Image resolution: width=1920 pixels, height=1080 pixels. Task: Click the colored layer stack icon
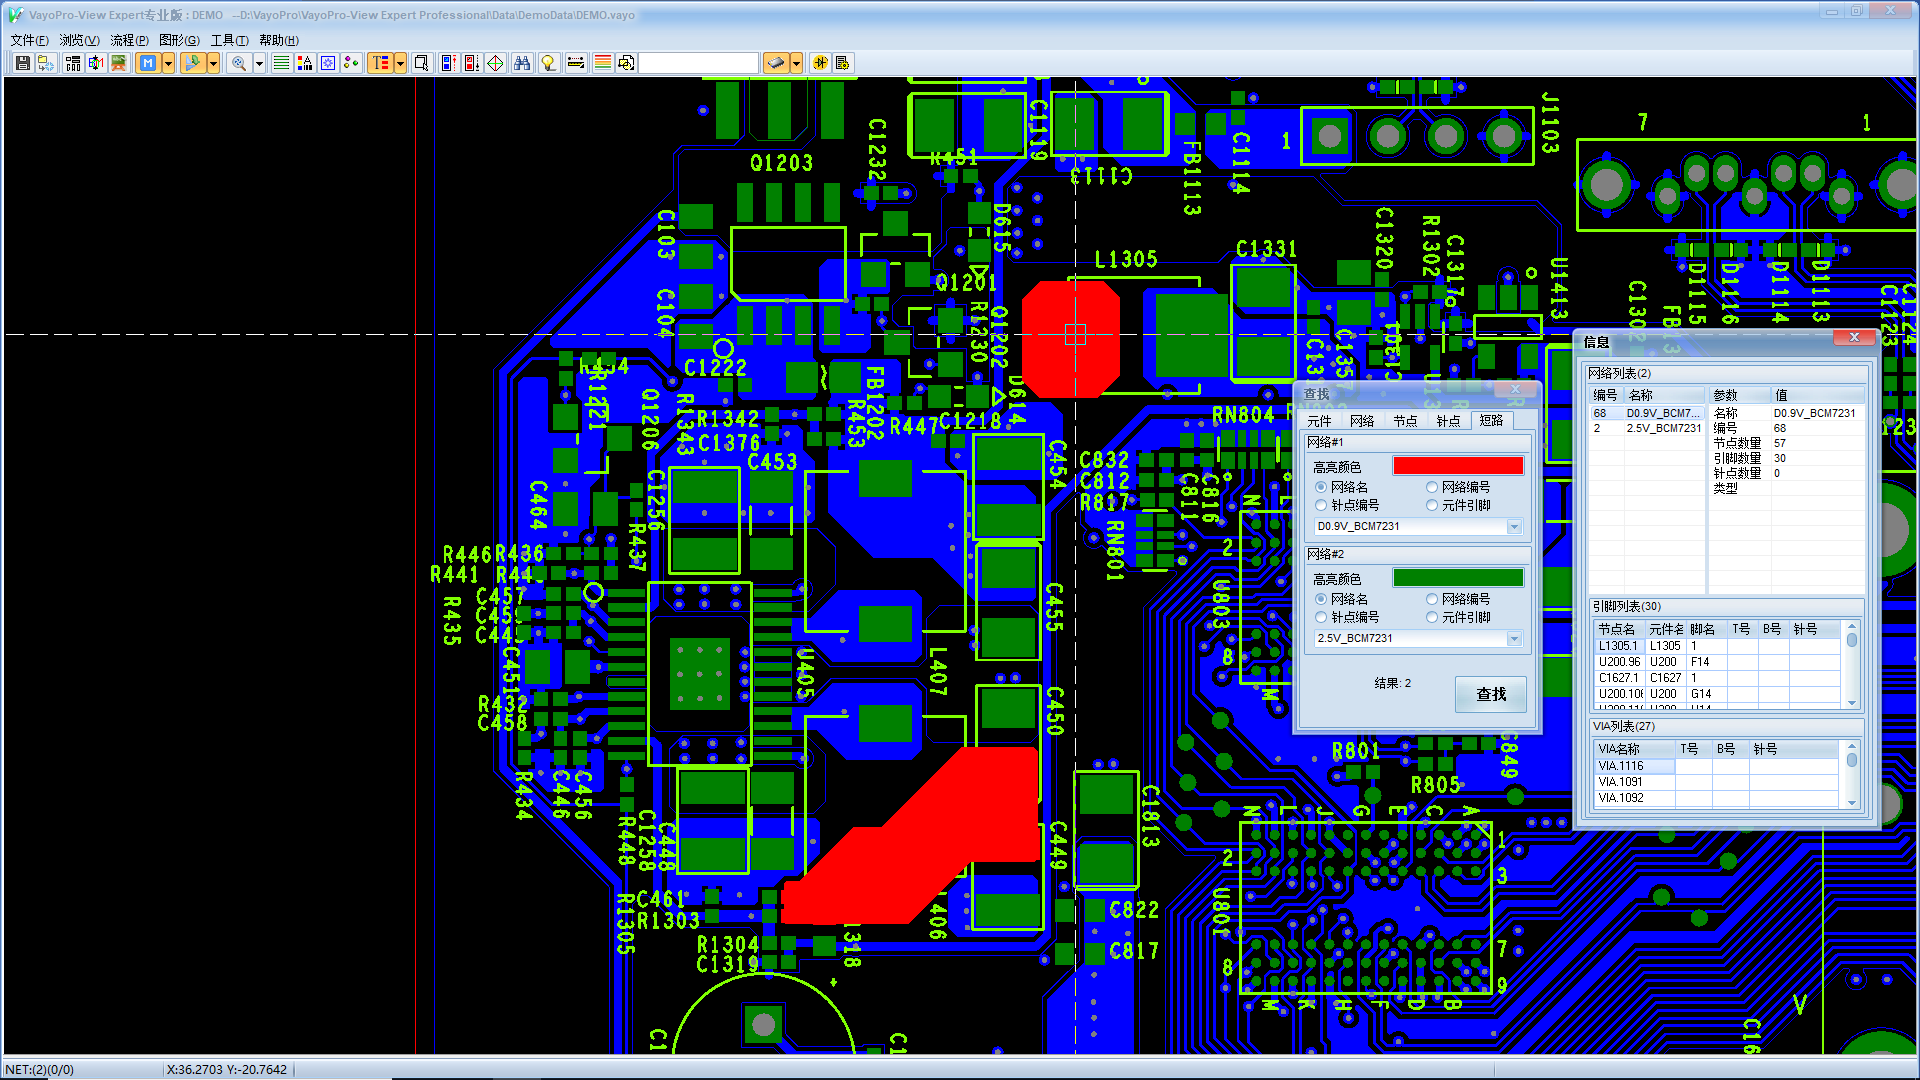[602, 63]
